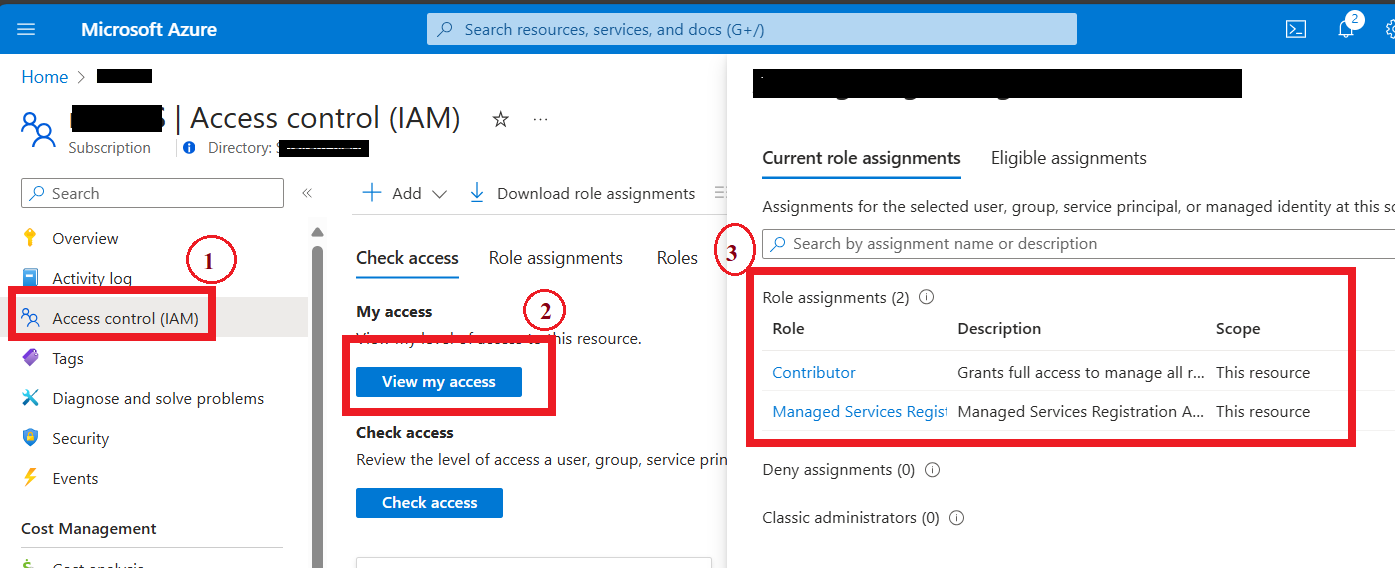
Task: Open the Managed Services Registration role link
Action: [x=859, y=411]
